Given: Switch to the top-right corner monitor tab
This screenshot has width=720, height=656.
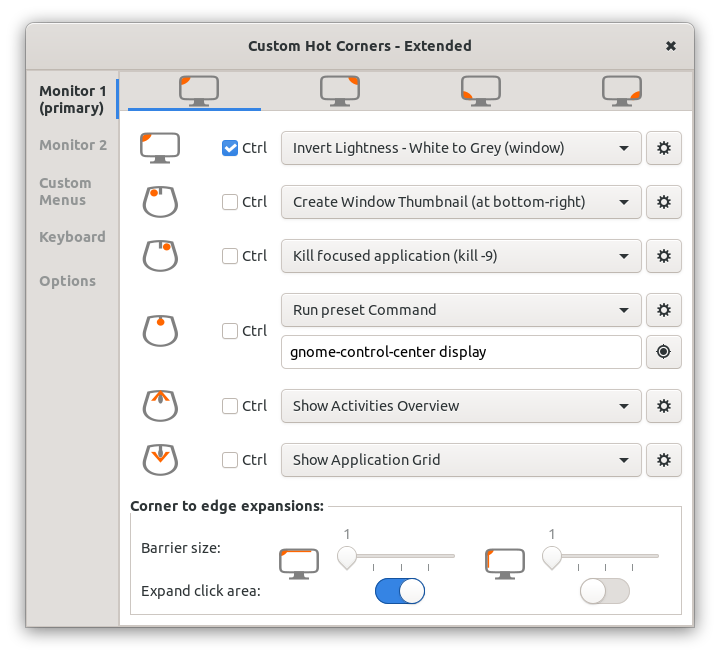Looking at the screenshot, I should point(339,91).
